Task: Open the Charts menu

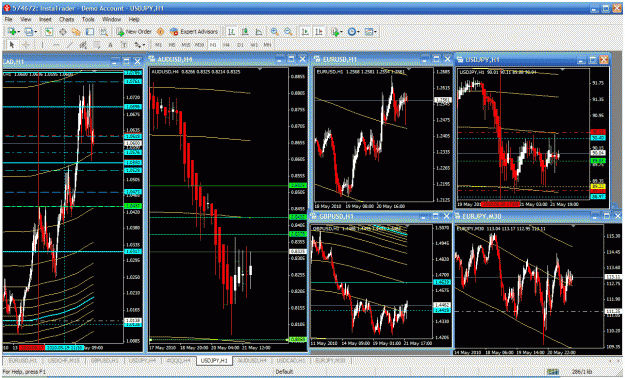Action: tap(67, 19)
